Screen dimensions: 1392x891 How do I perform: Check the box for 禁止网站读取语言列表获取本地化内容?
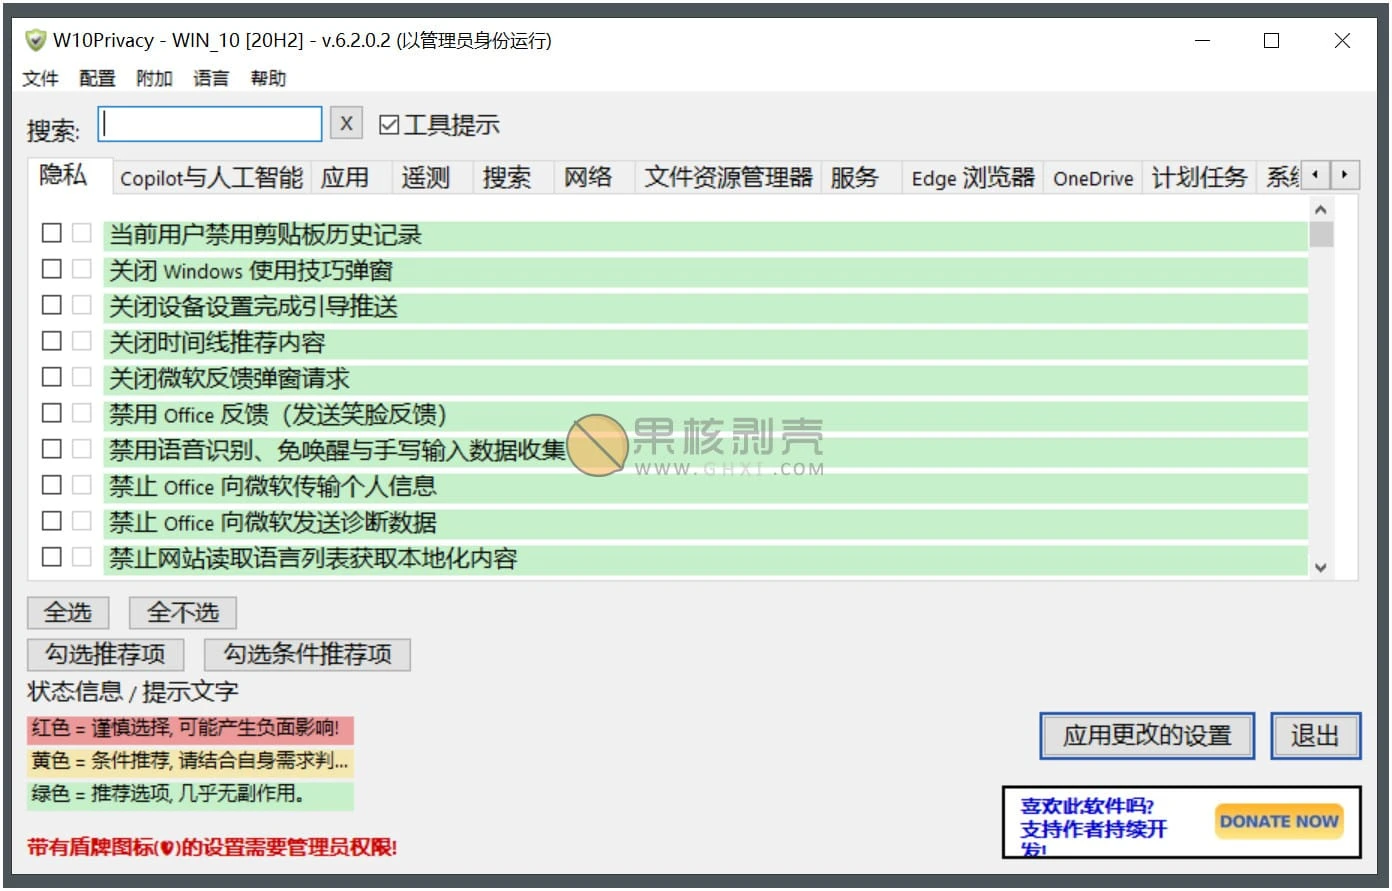click(x=52, y=557)
